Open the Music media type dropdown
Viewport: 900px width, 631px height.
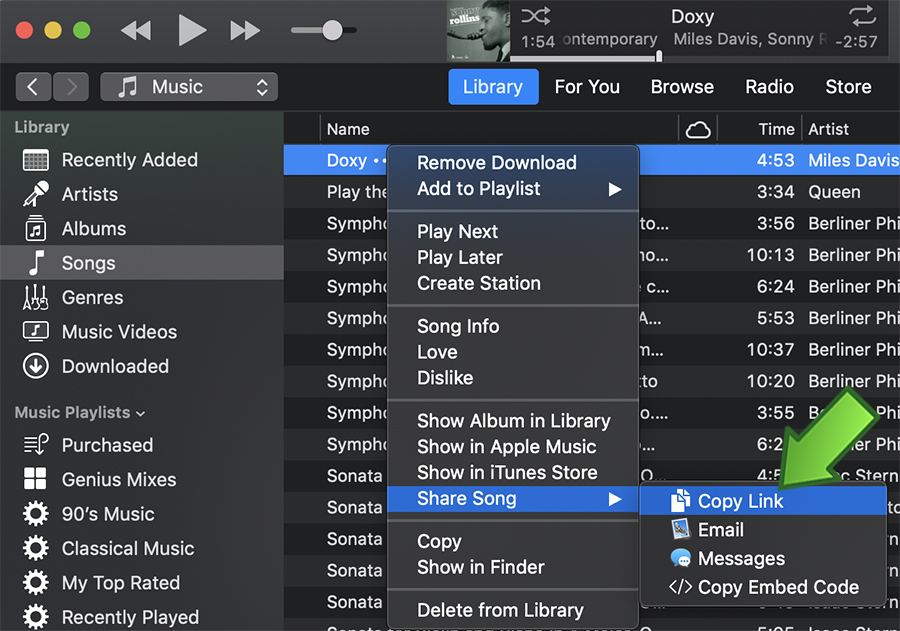(x=189, y=87)
